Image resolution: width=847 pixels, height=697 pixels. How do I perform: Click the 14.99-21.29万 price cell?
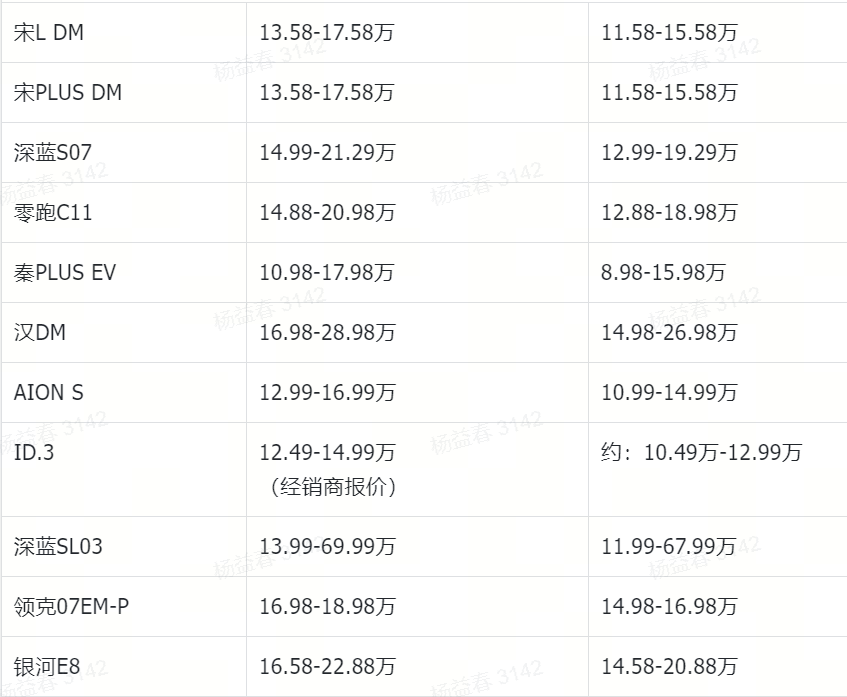[x=327, y=153]
